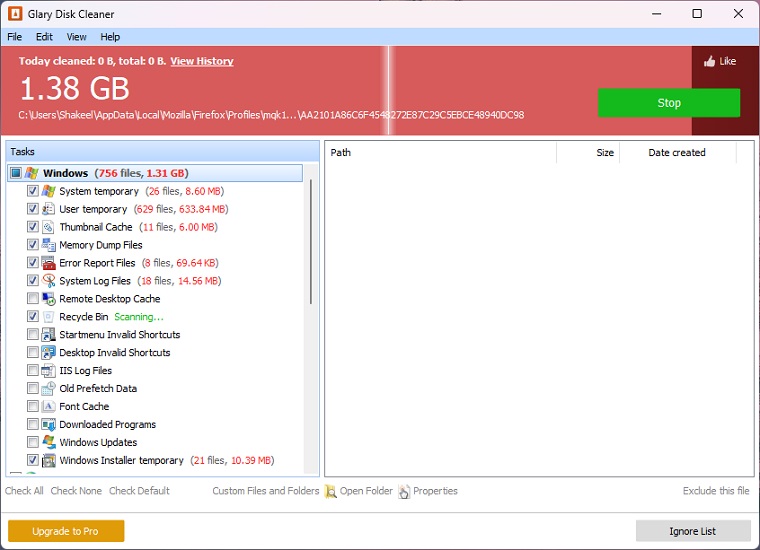Viewport: 760px width, 550px height.
Task: Click Exclude this file
Action: [716, 491]
